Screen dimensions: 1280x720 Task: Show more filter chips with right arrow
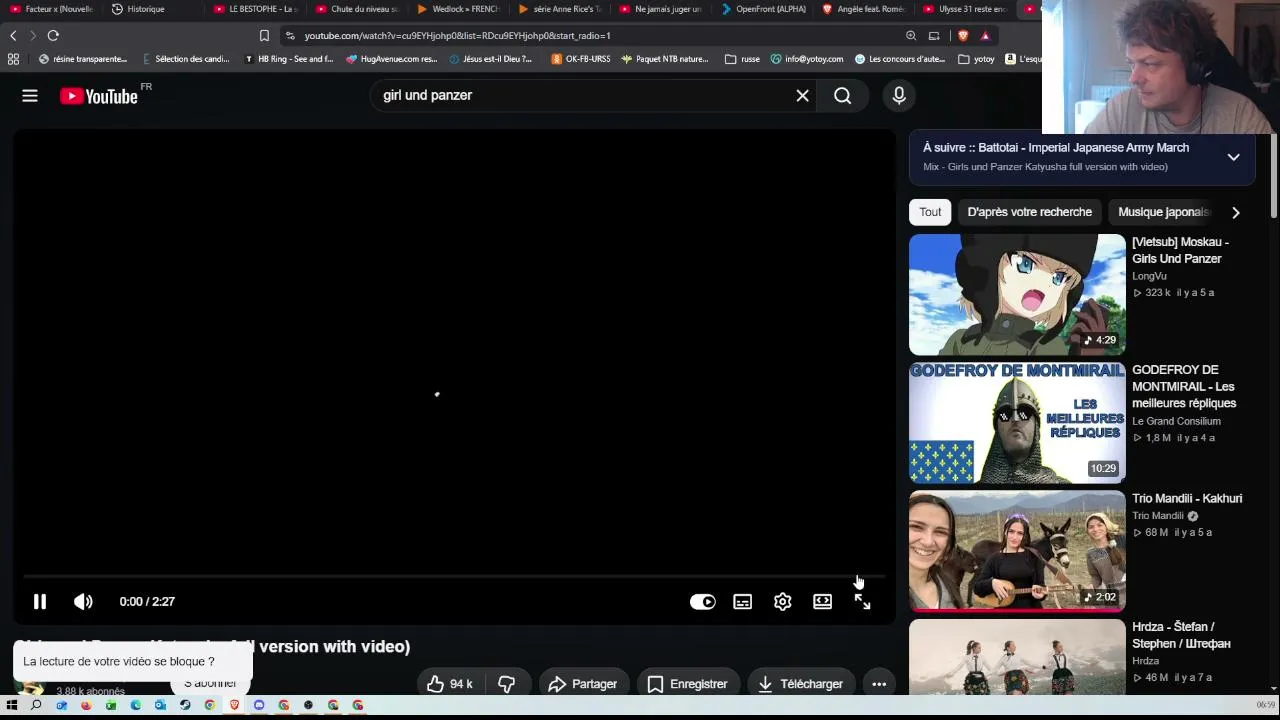pos(1236,212)
